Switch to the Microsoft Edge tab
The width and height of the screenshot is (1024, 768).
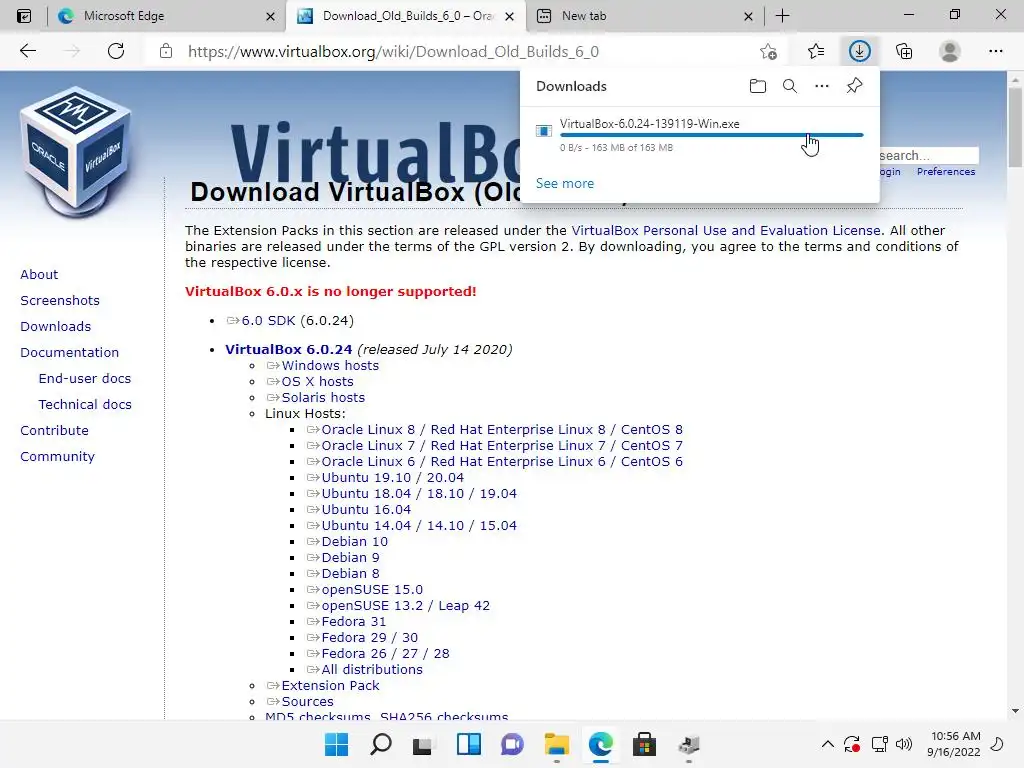click(x=165, y=16)
